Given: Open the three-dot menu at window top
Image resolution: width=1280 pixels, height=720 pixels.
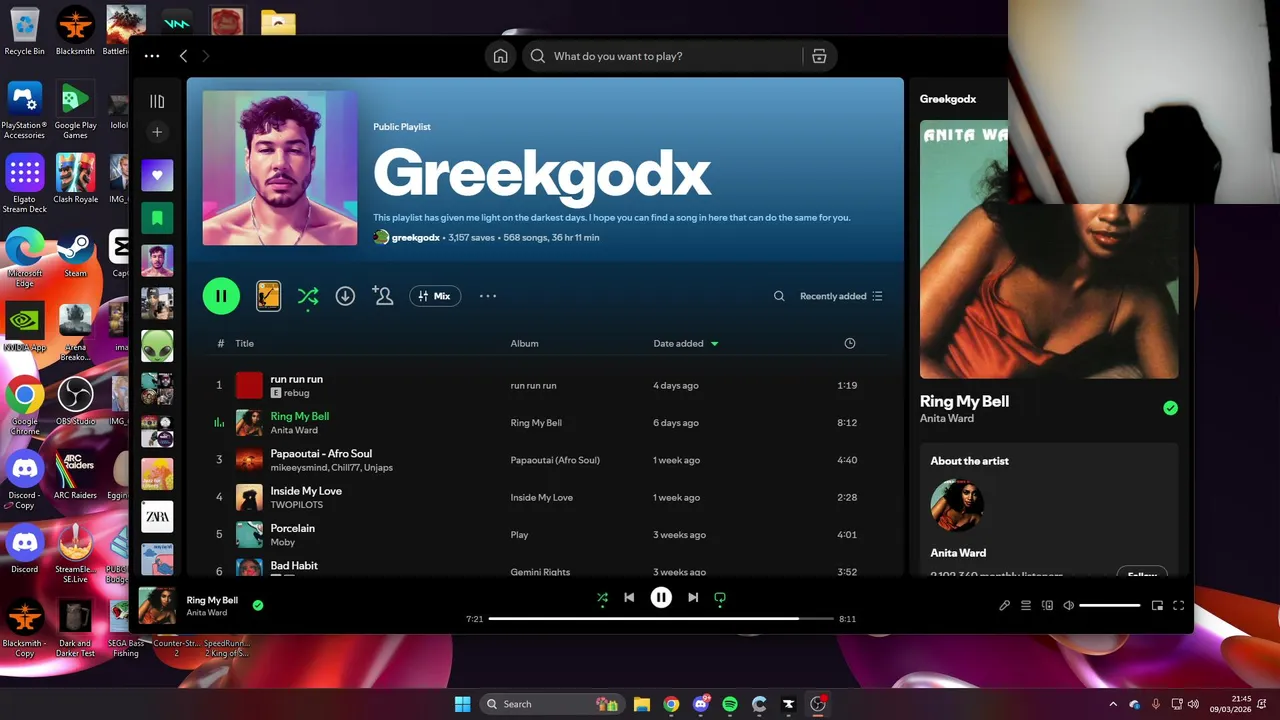Looking at the screenshot, I should pos(152,56).
